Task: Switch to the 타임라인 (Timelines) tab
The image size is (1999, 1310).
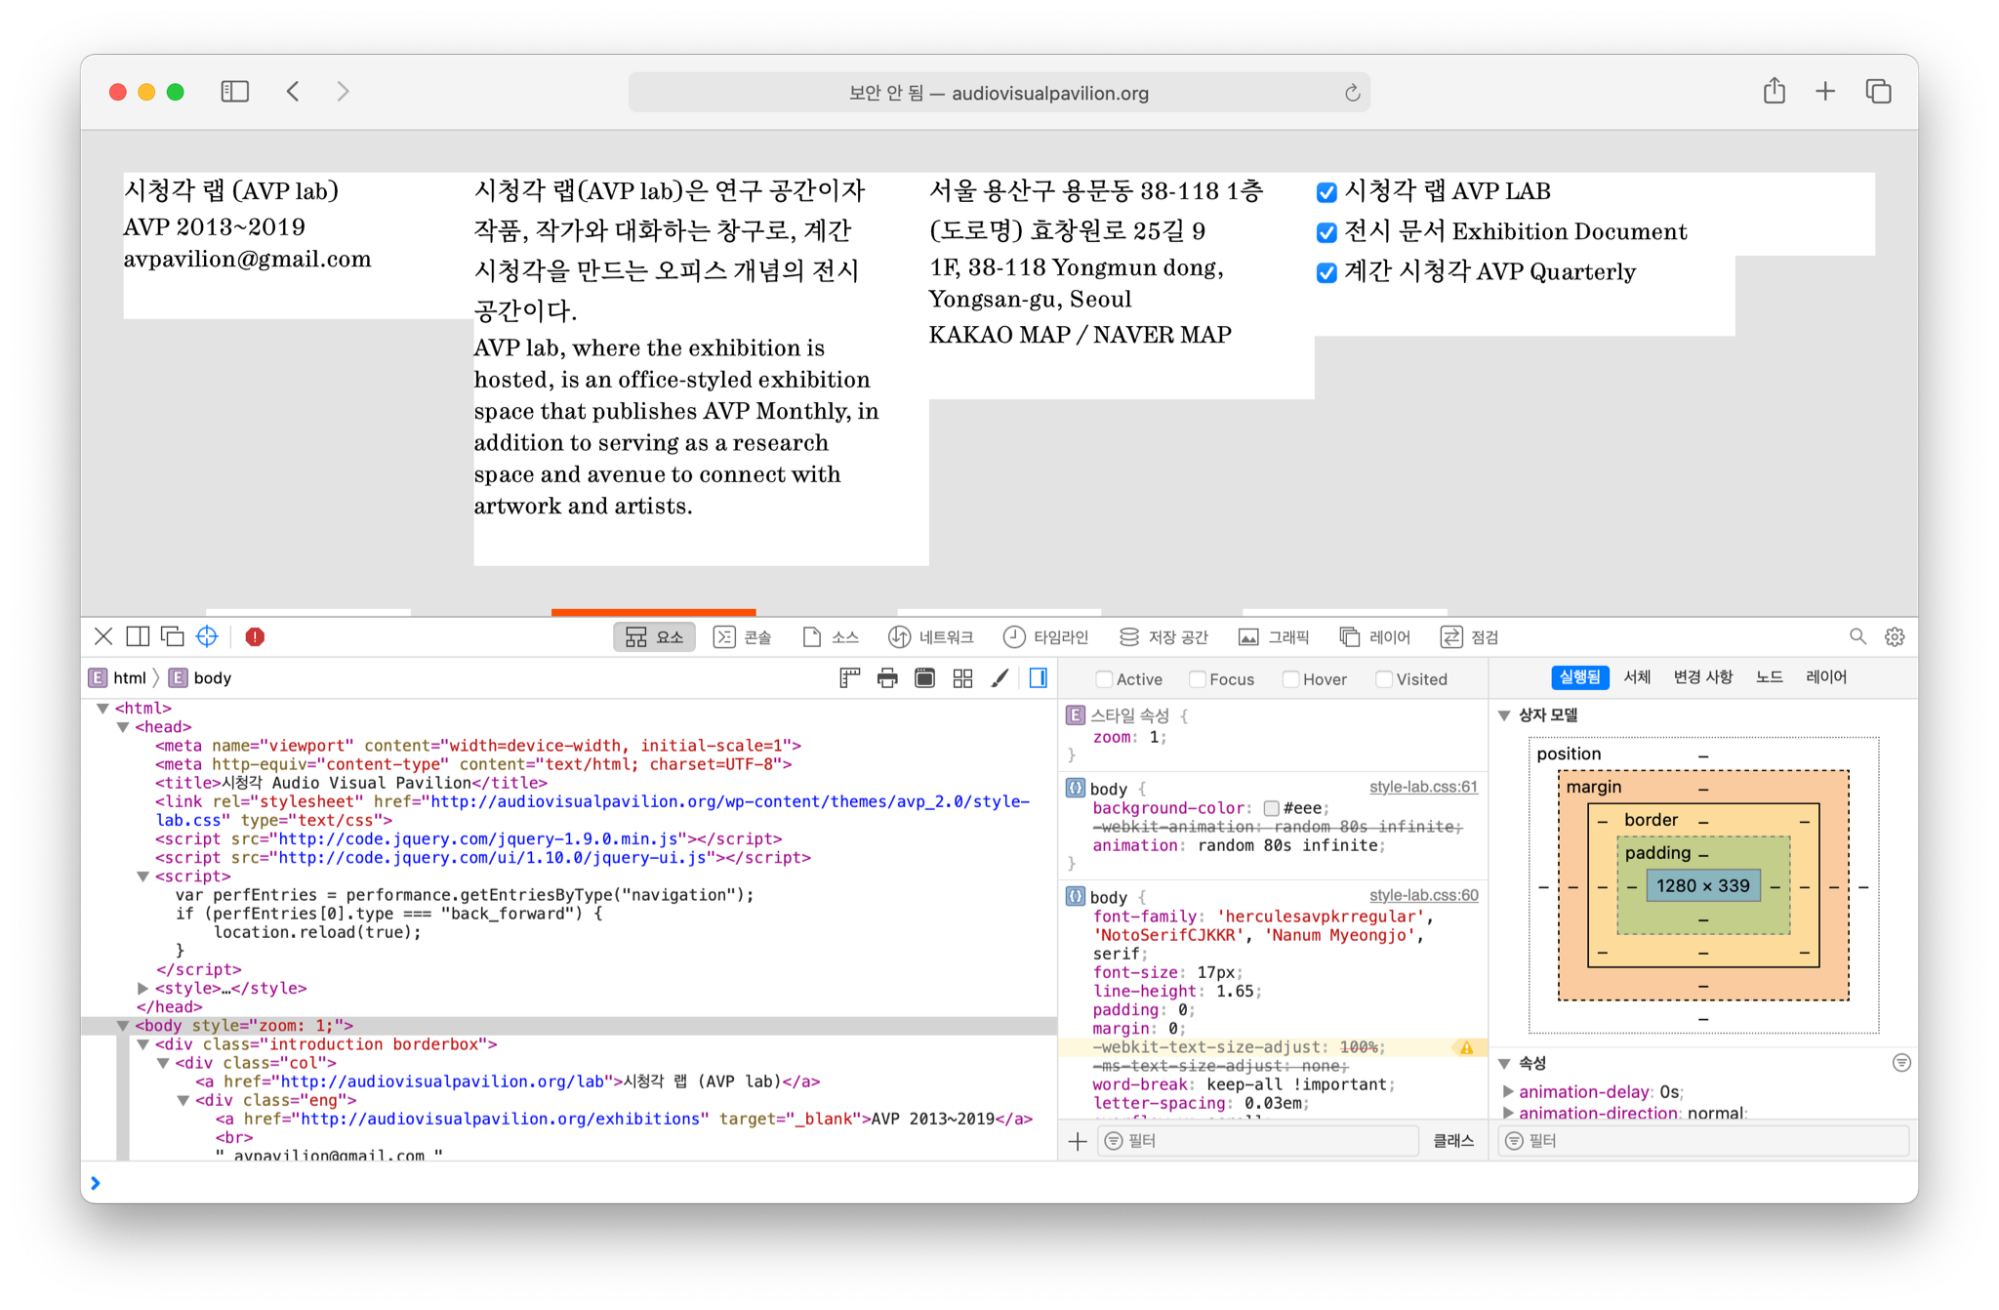Action: (x=1045, y=637)
